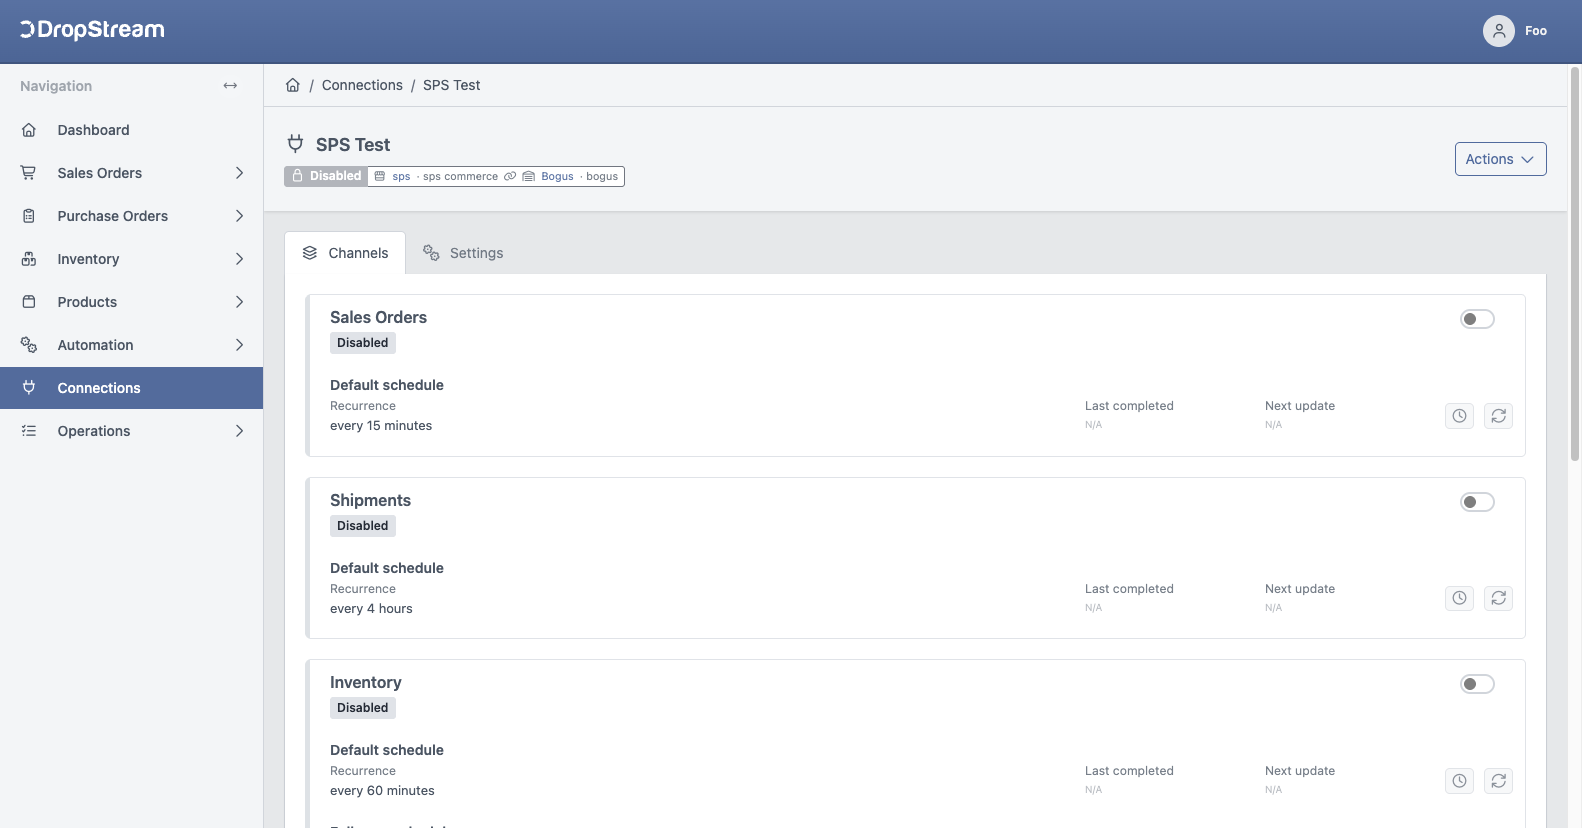
Task: Expand Automation menu chevron
Action: tap(239, 345)
